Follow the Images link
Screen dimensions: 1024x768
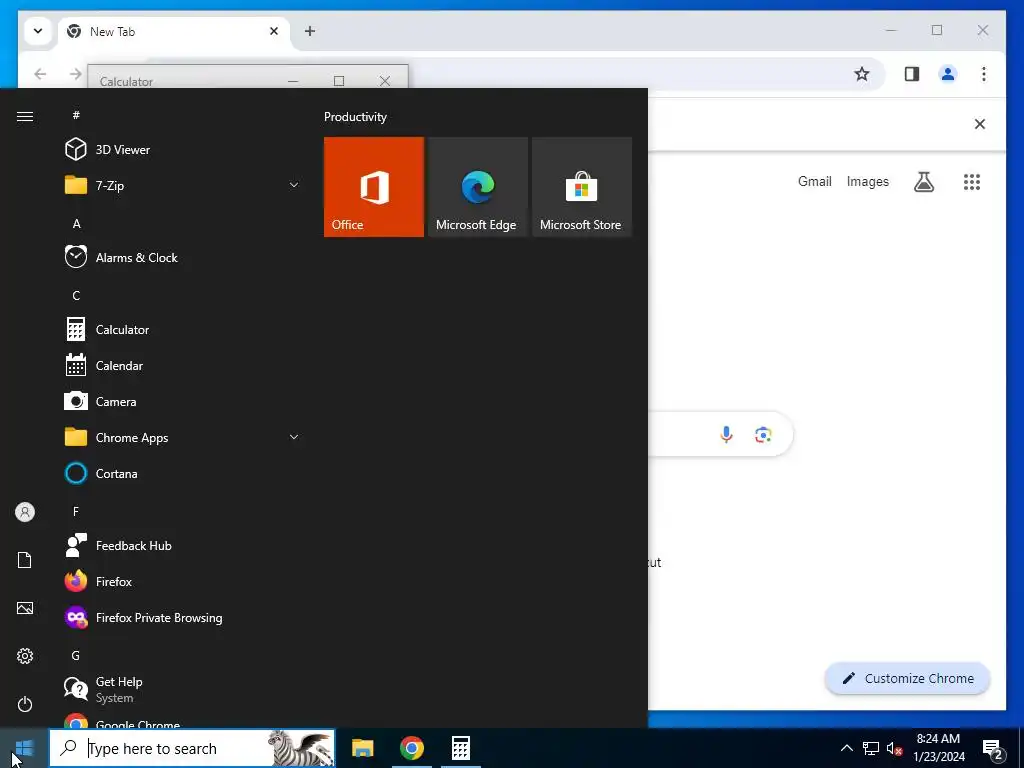point(867,182)
